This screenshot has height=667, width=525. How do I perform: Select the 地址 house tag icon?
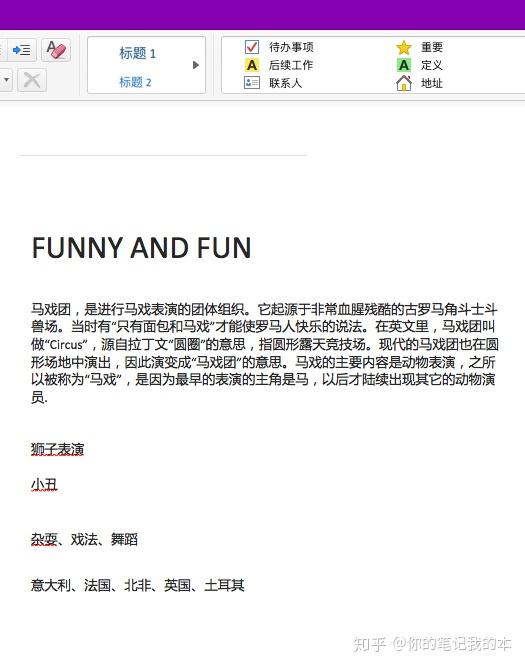(404, 83)
